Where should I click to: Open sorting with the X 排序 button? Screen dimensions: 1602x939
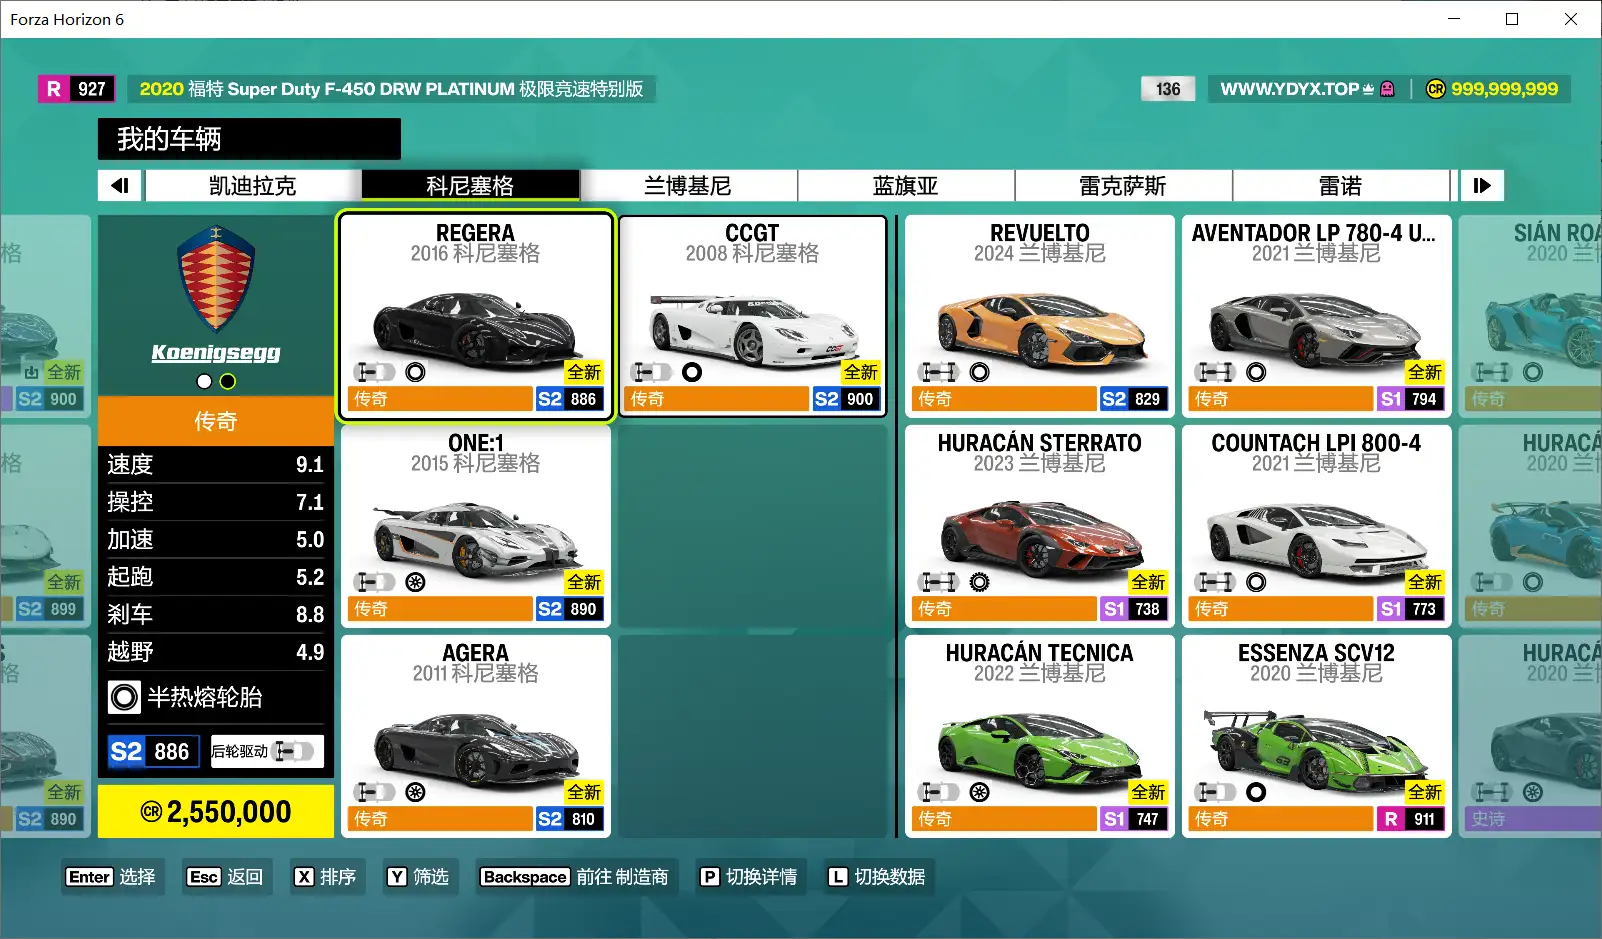(x=325, y=877)
